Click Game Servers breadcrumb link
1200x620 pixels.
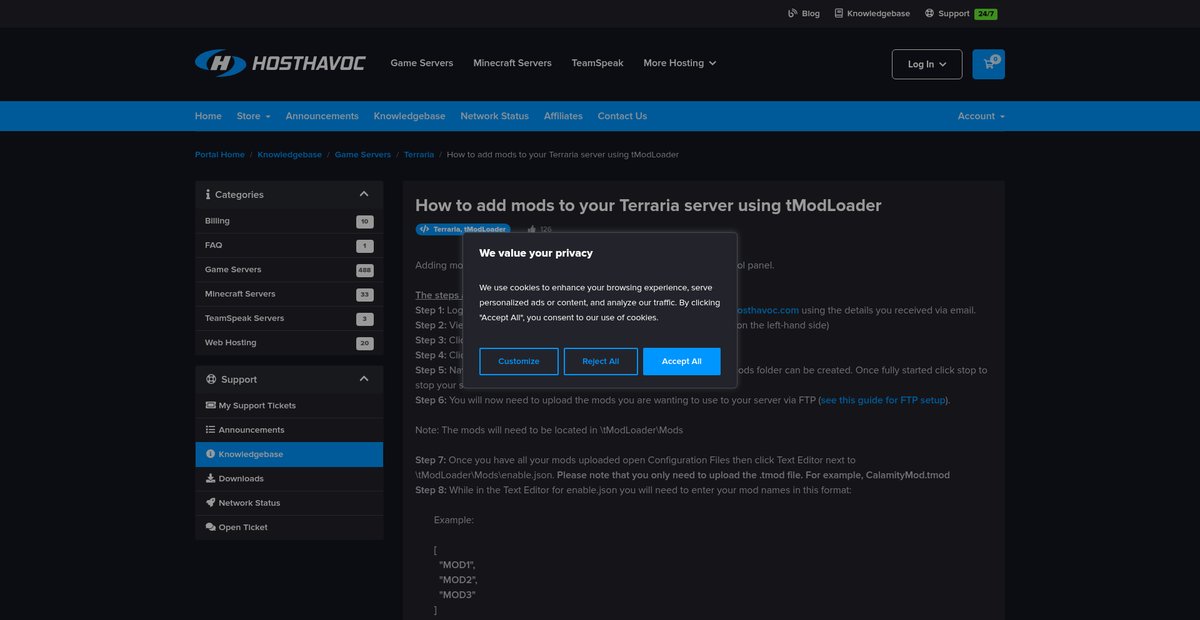point(363,155)
